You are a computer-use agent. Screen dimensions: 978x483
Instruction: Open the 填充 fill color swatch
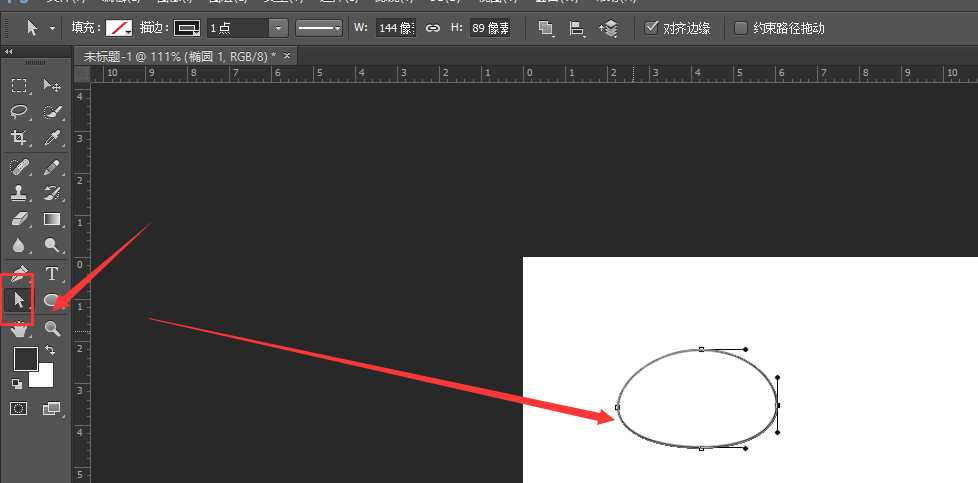(119, 28)
